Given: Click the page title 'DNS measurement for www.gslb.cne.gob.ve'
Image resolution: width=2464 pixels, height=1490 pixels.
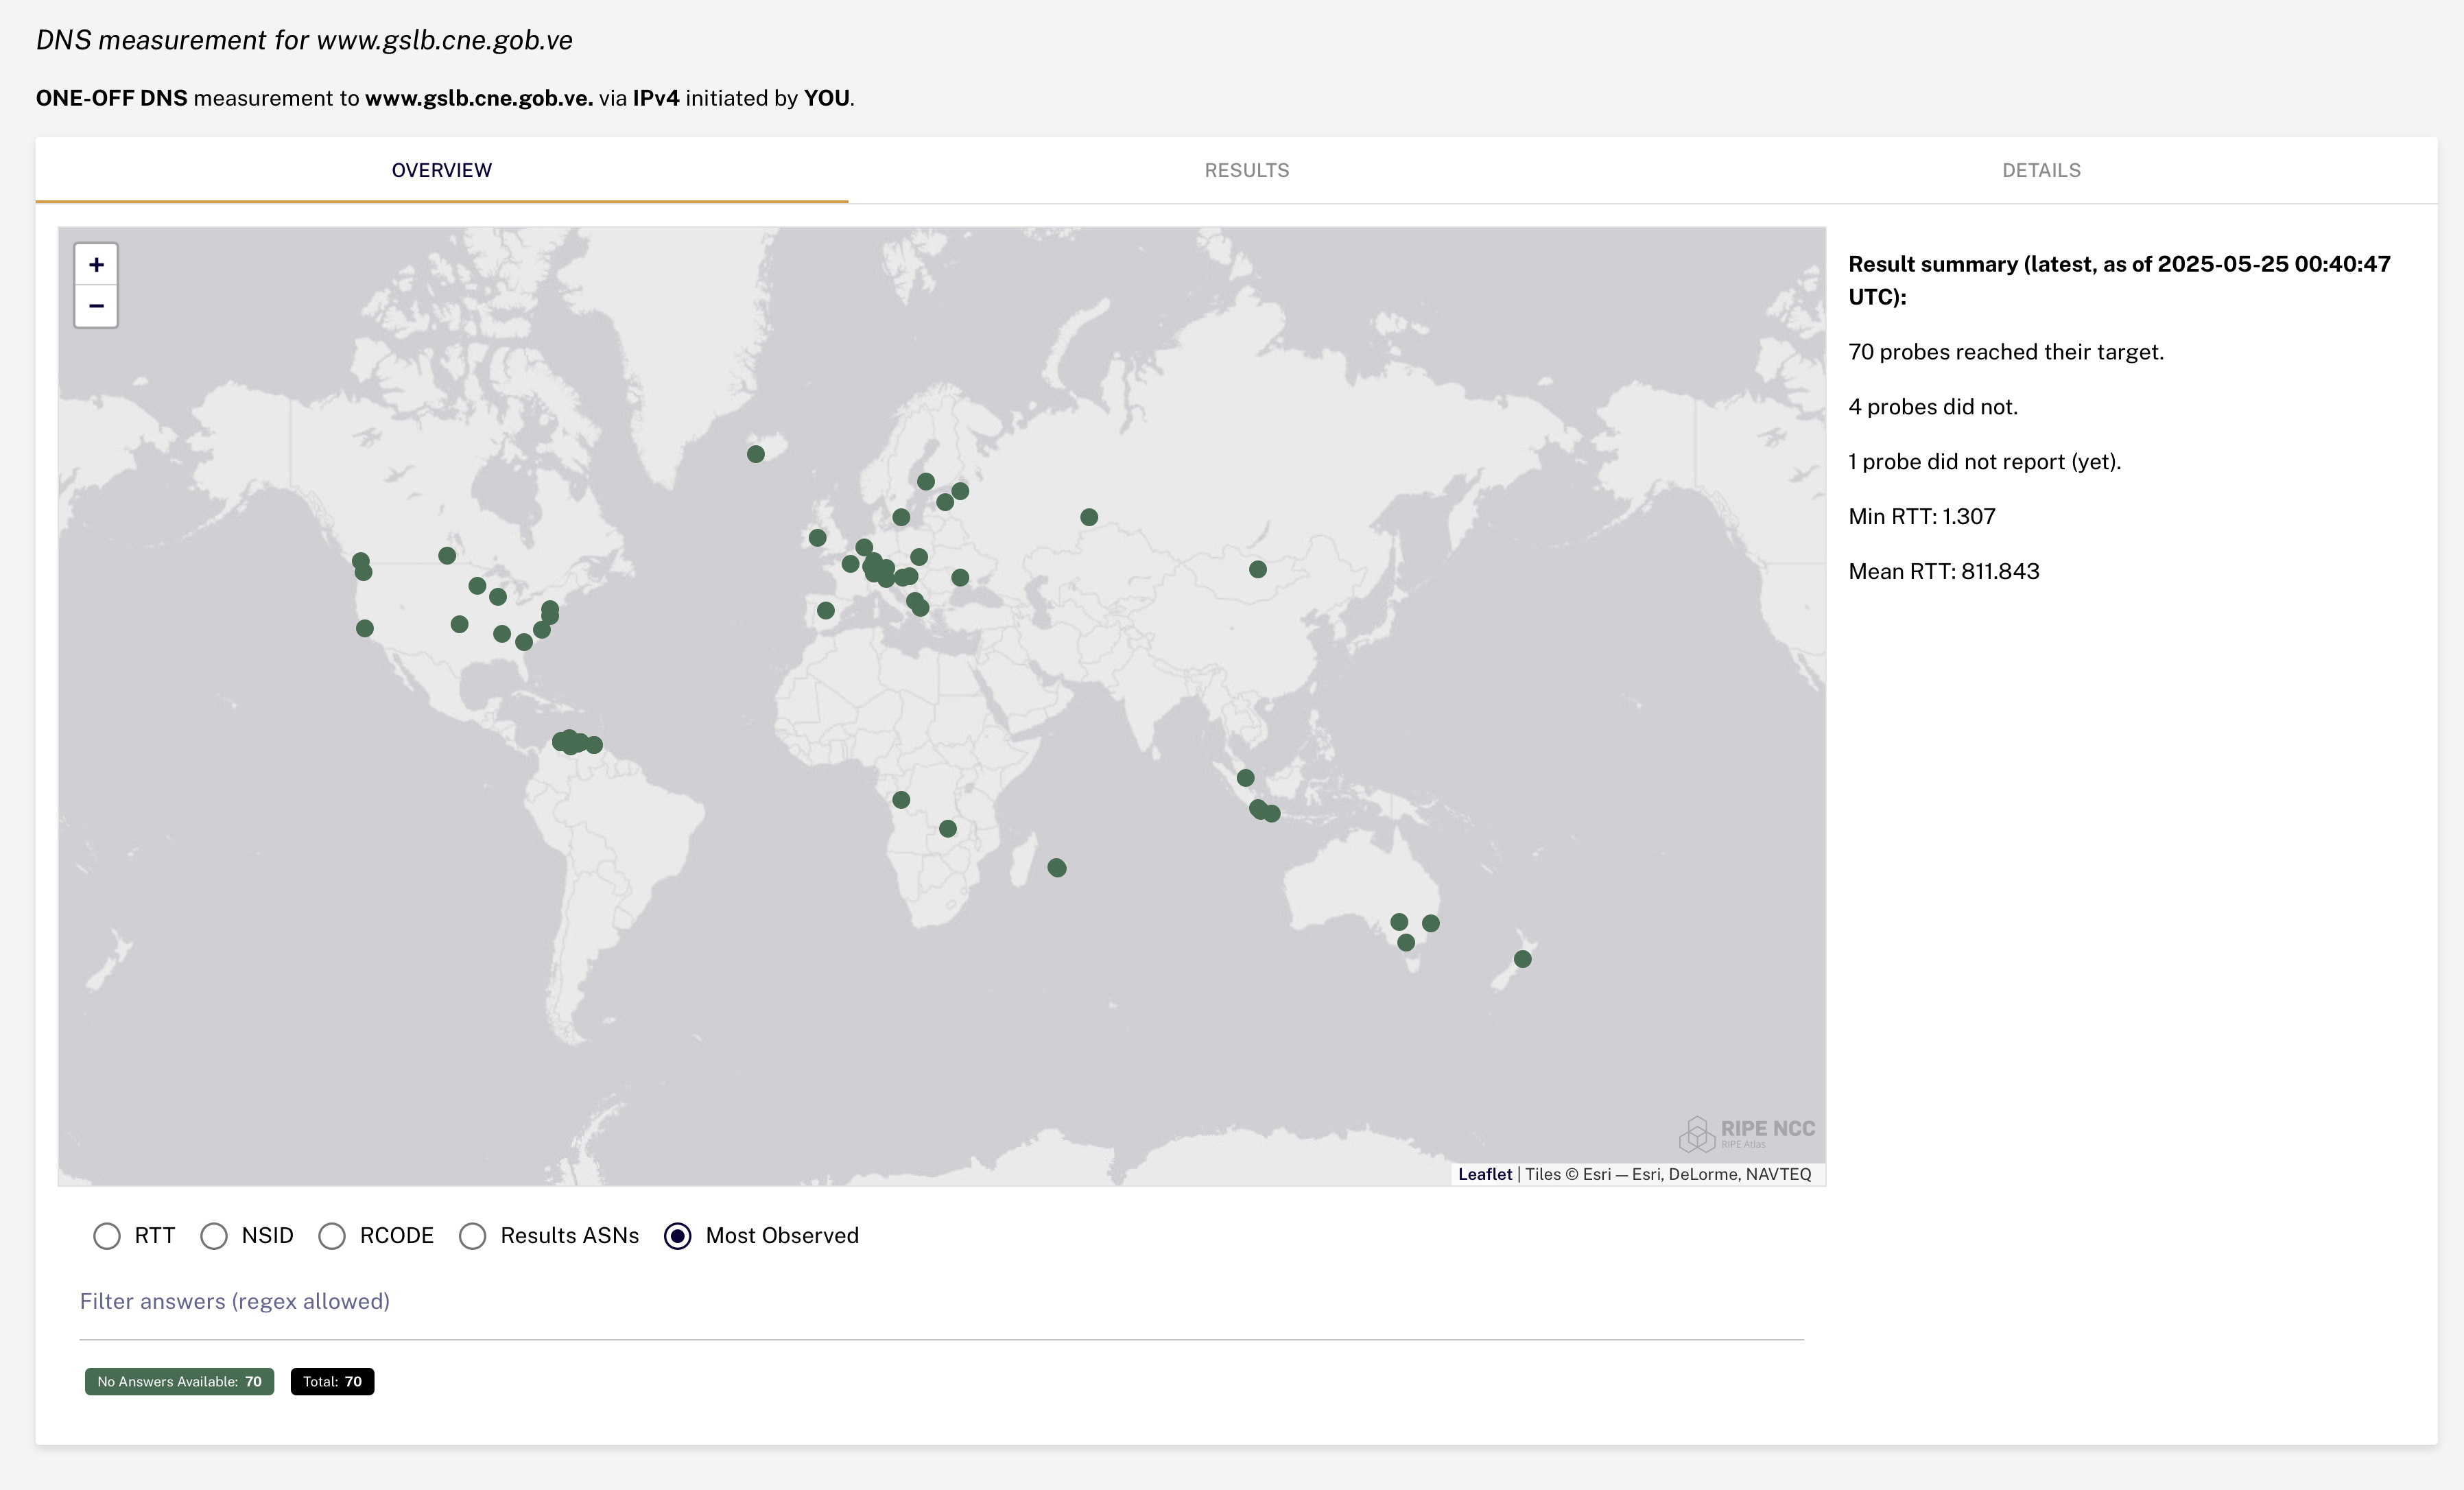Looking at the screenshot, I should point(304,40).
